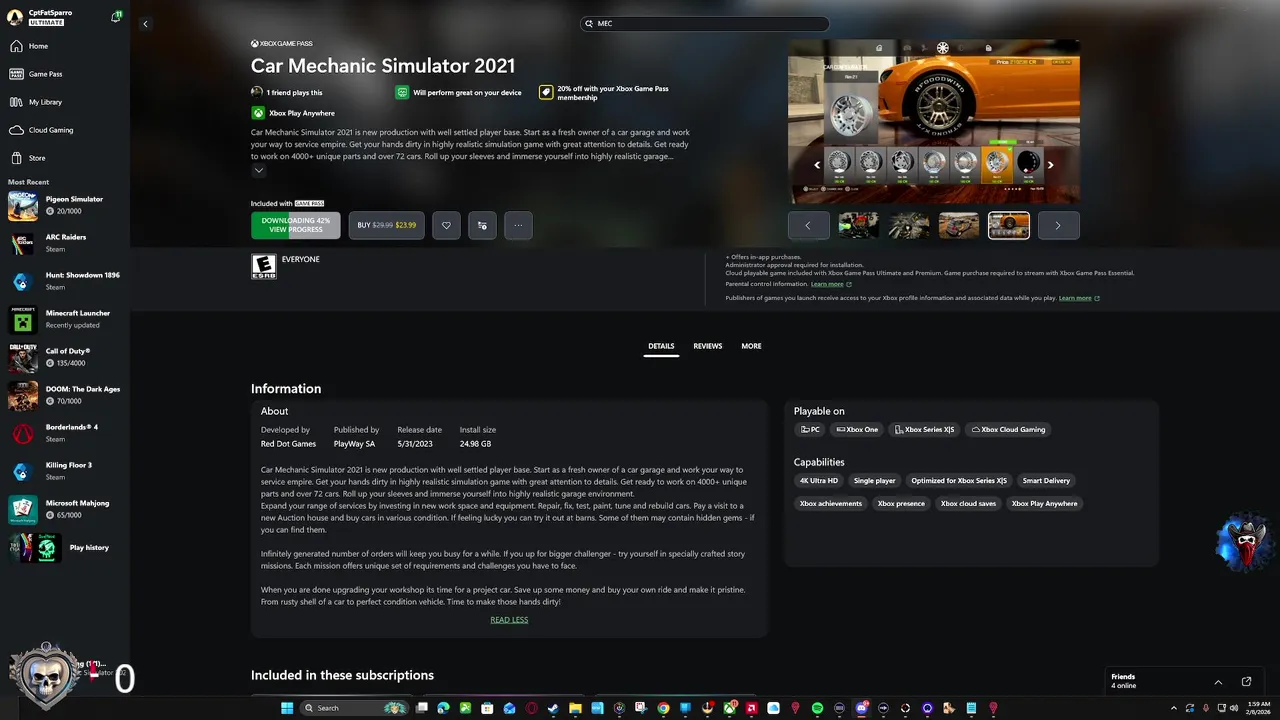
Task: Expand the Friends panel chevron
Action: (1218, 682)
